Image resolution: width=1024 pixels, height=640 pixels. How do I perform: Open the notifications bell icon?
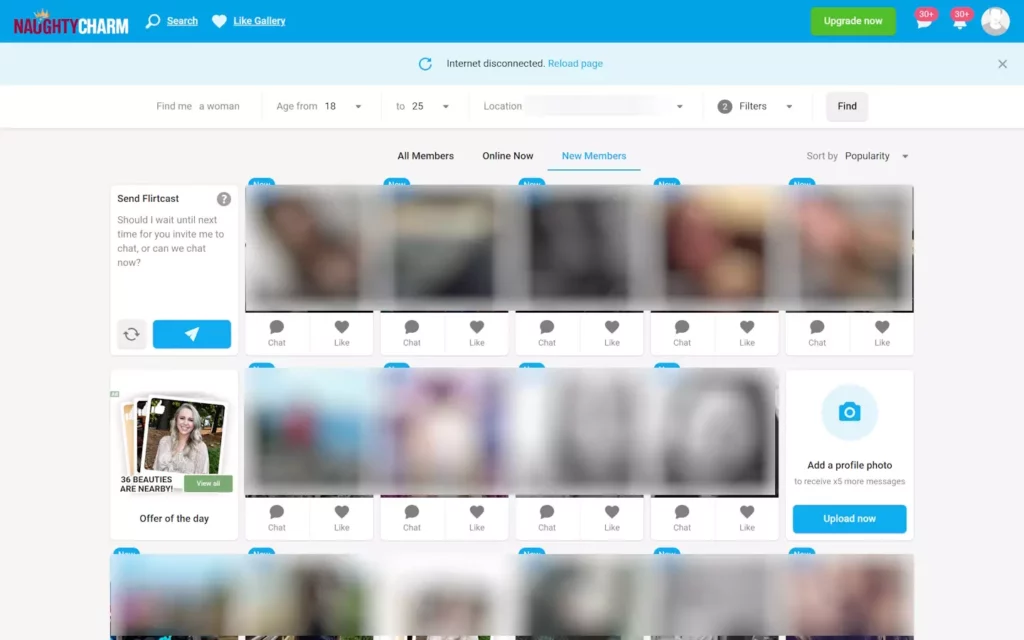(x=959, y=21)
